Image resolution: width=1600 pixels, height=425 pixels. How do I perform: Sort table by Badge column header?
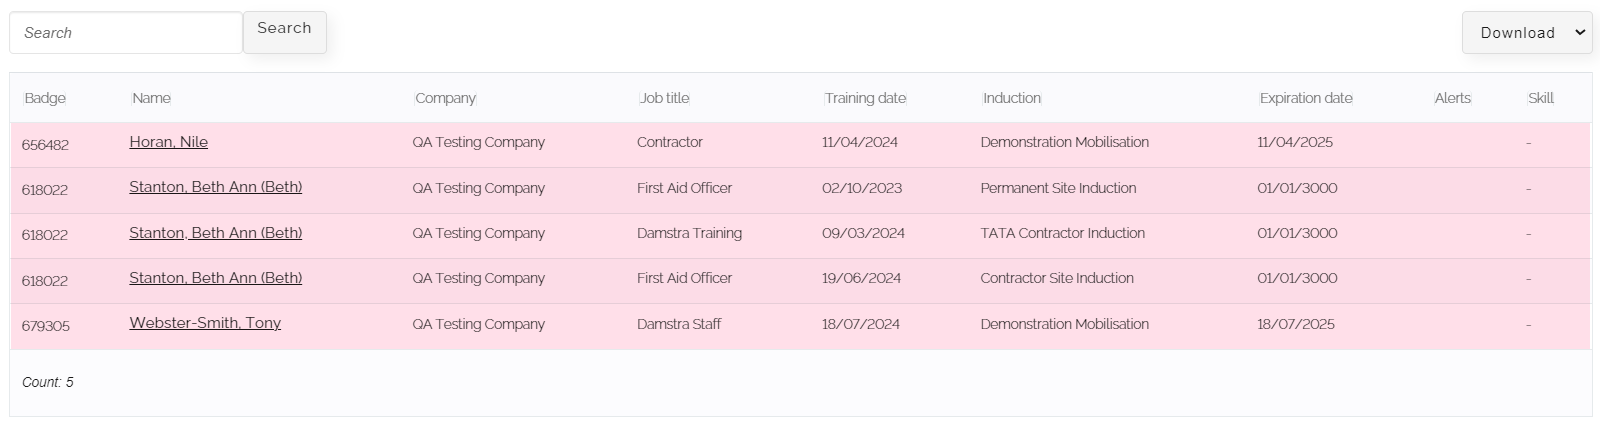[x=45, y=98]
